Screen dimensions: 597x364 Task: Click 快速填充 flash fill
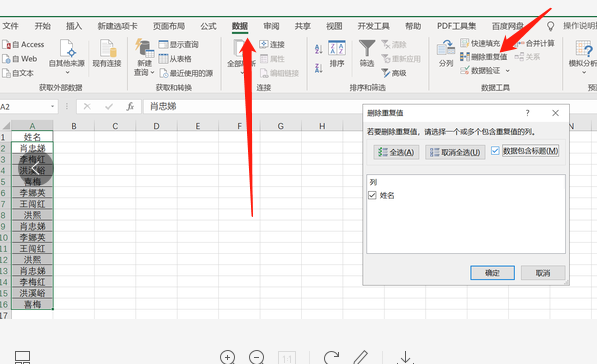pos(480,43)
